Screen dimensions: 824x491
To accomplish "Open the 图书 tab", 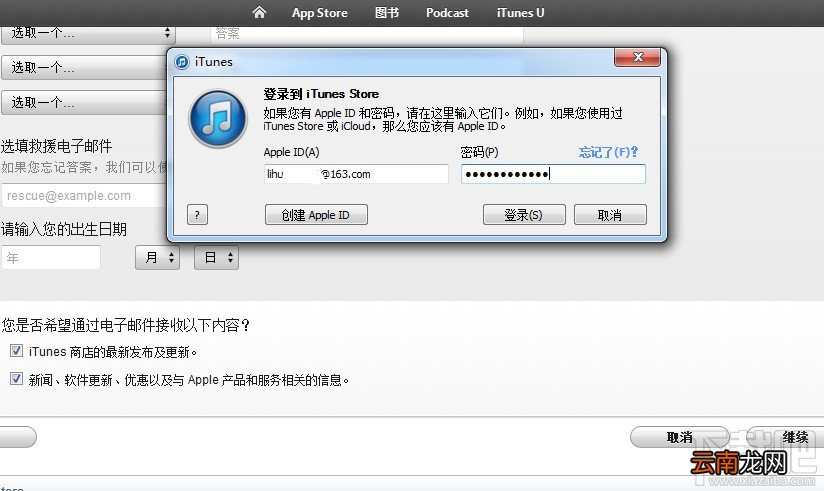I will (x=386, y=13).
